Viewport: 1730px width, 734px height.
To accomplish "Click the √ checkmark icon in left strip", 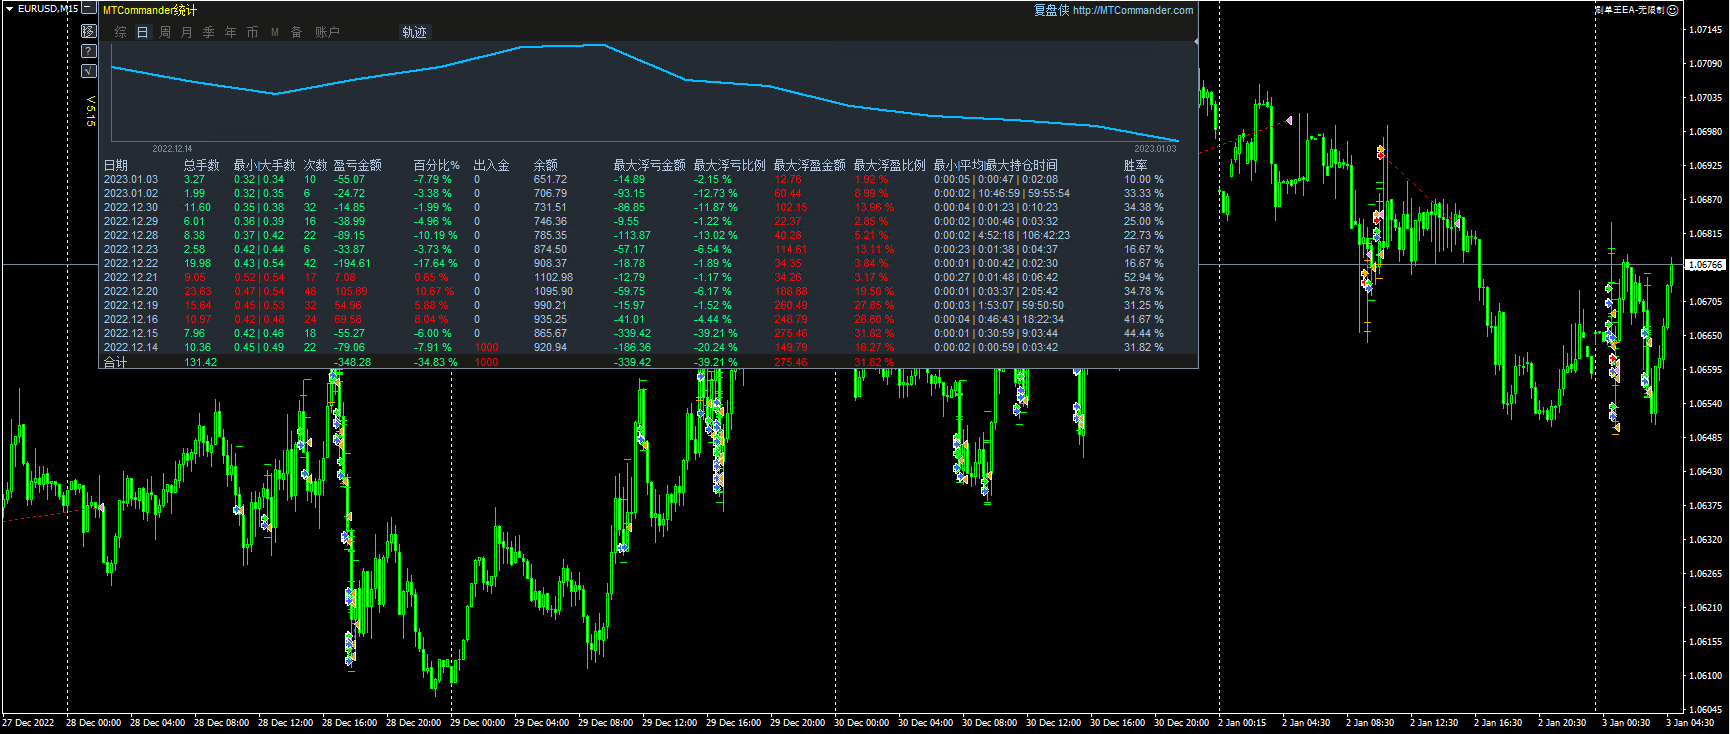I will [88, 71].
